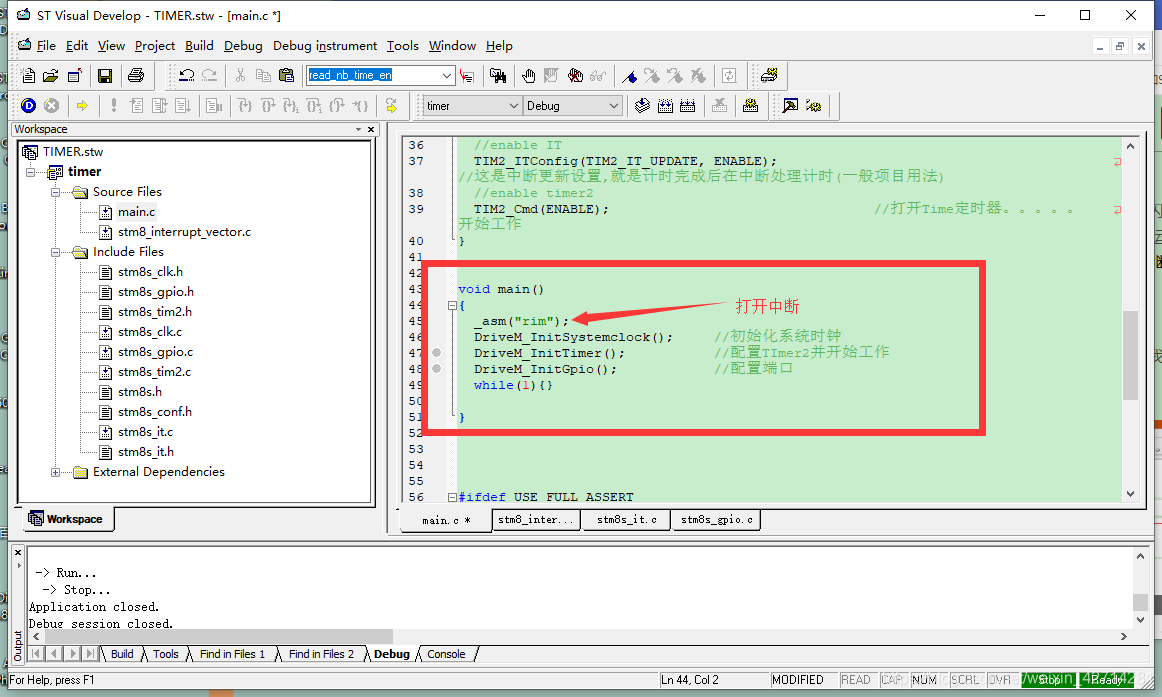
Task: Open the File menu
Action: [x=46, y=46]
